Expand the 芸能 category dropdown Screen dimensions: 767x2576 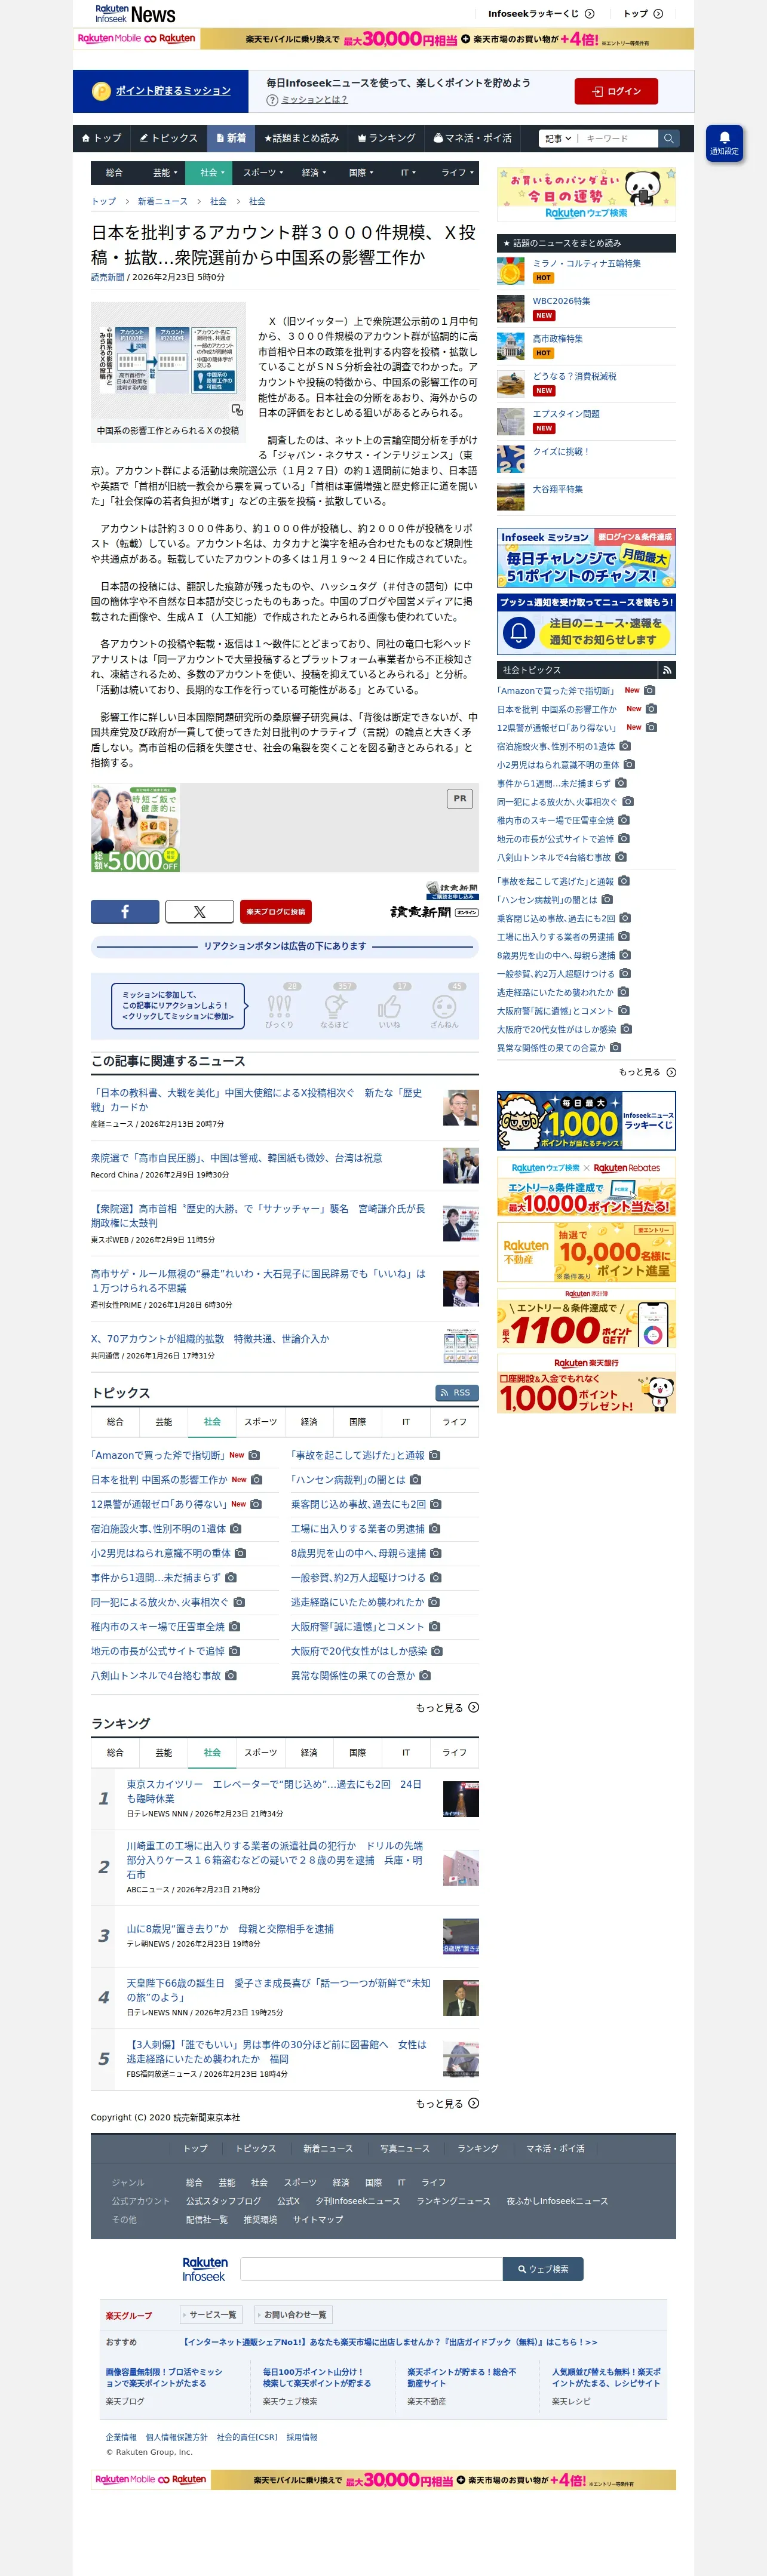165,173
